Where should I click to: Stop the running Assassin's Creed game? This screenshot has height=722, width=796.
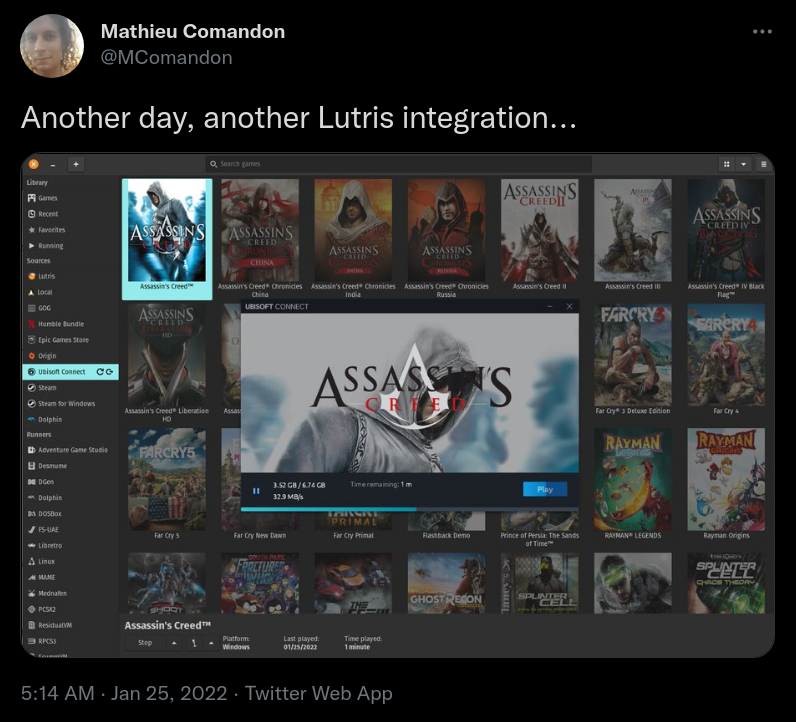(145, 643)
